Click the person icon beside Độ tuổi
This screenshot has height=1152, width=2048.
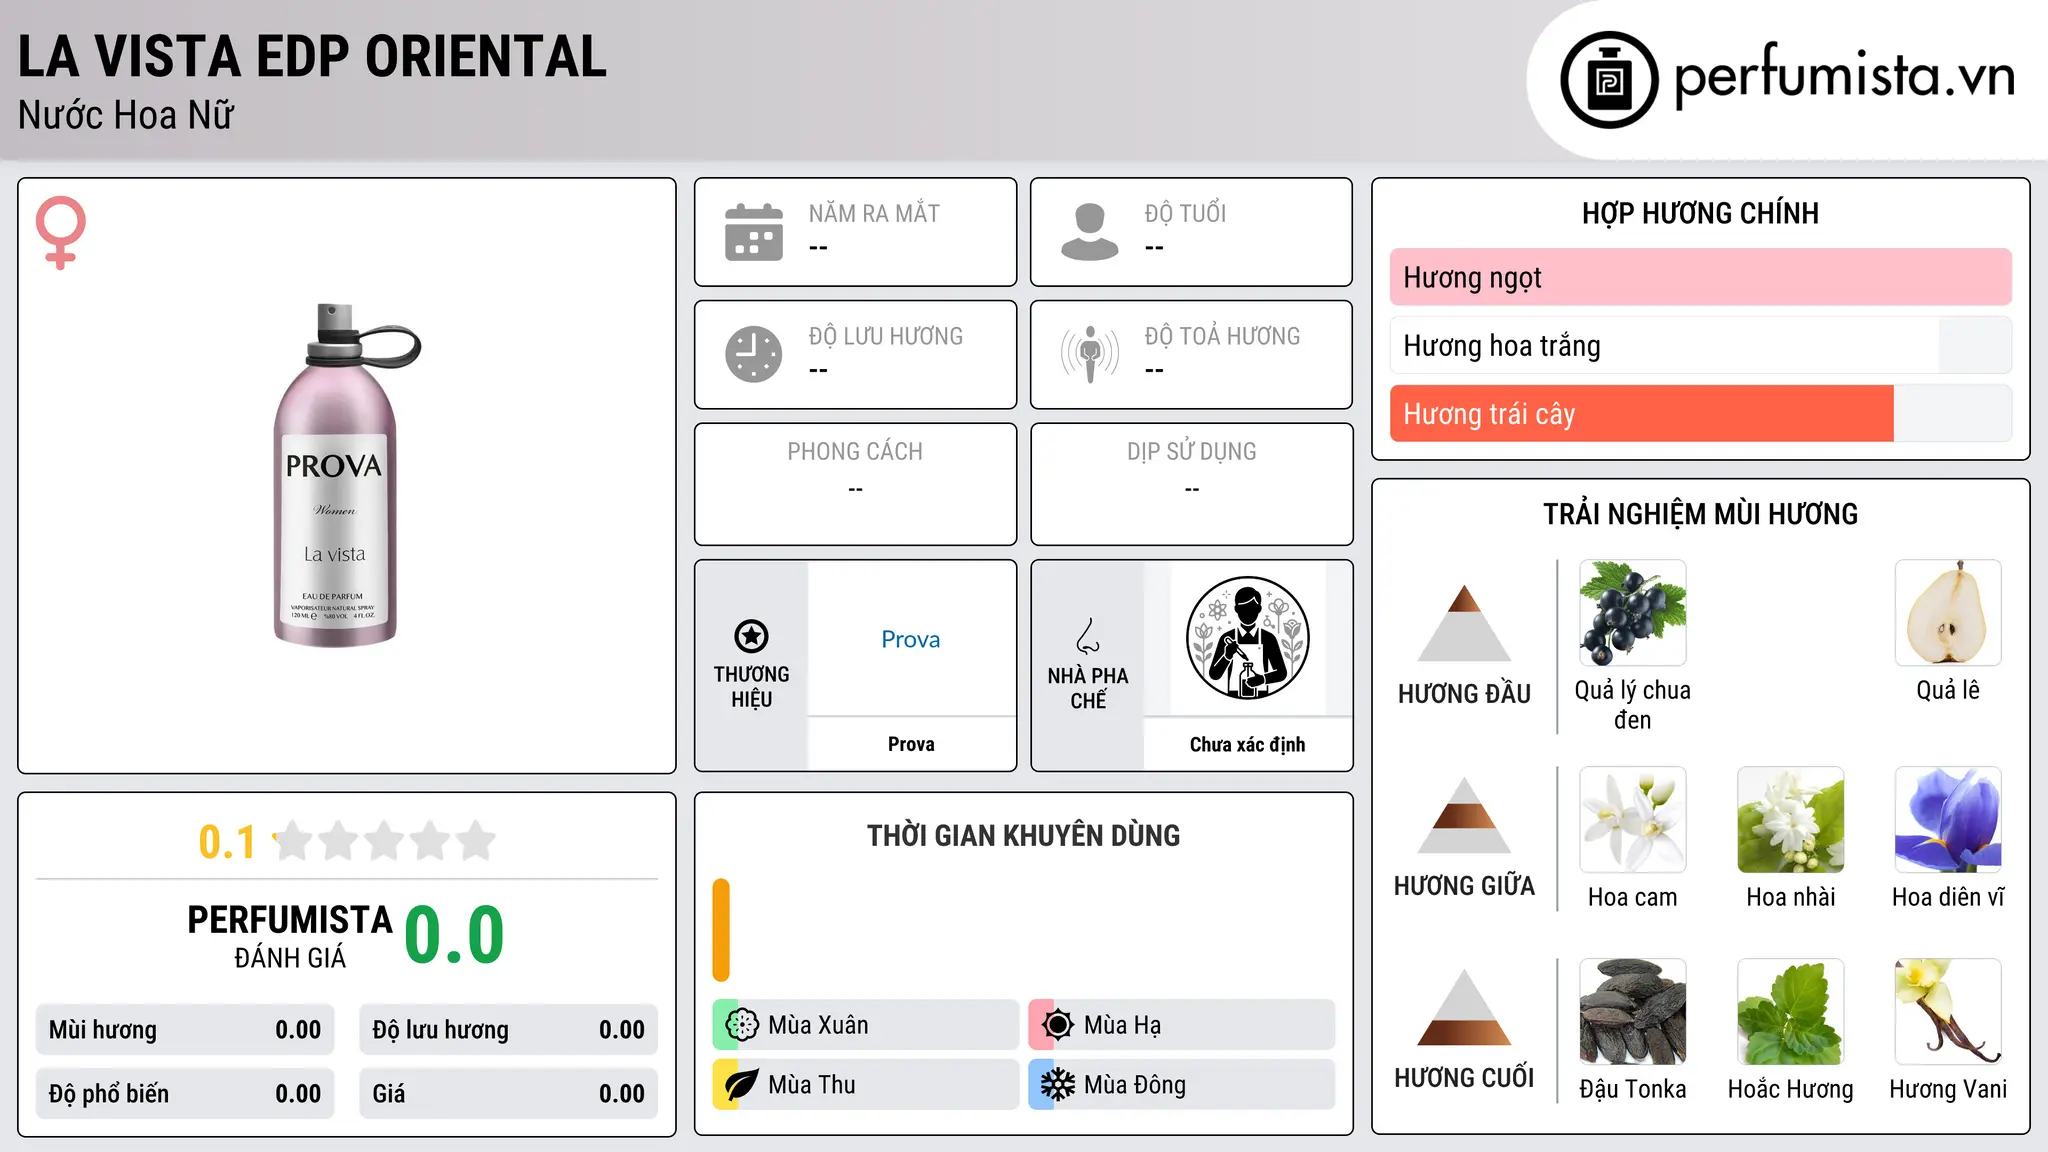[1089, 232]
